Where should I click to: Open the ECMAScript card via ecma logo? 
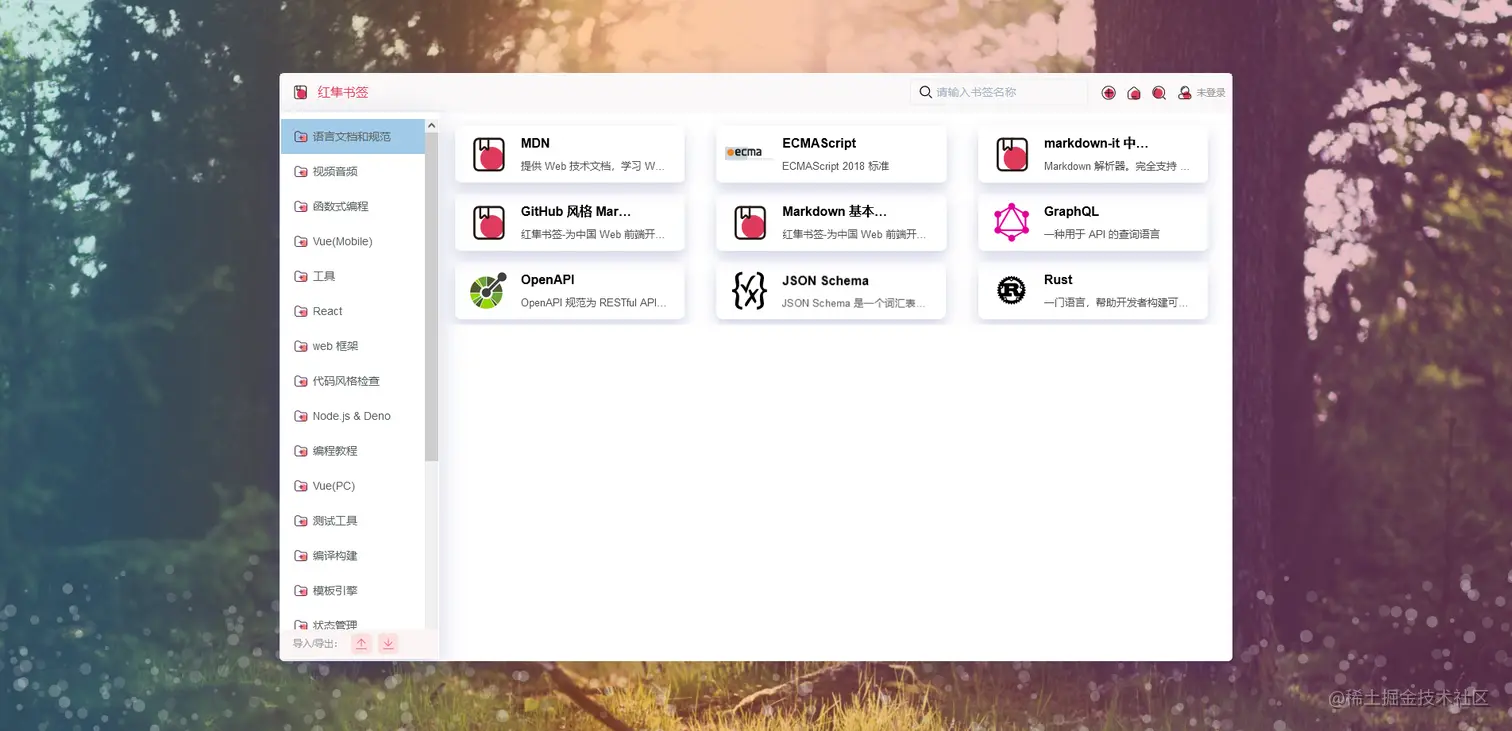pyautogui.click(x=749, y=153)
